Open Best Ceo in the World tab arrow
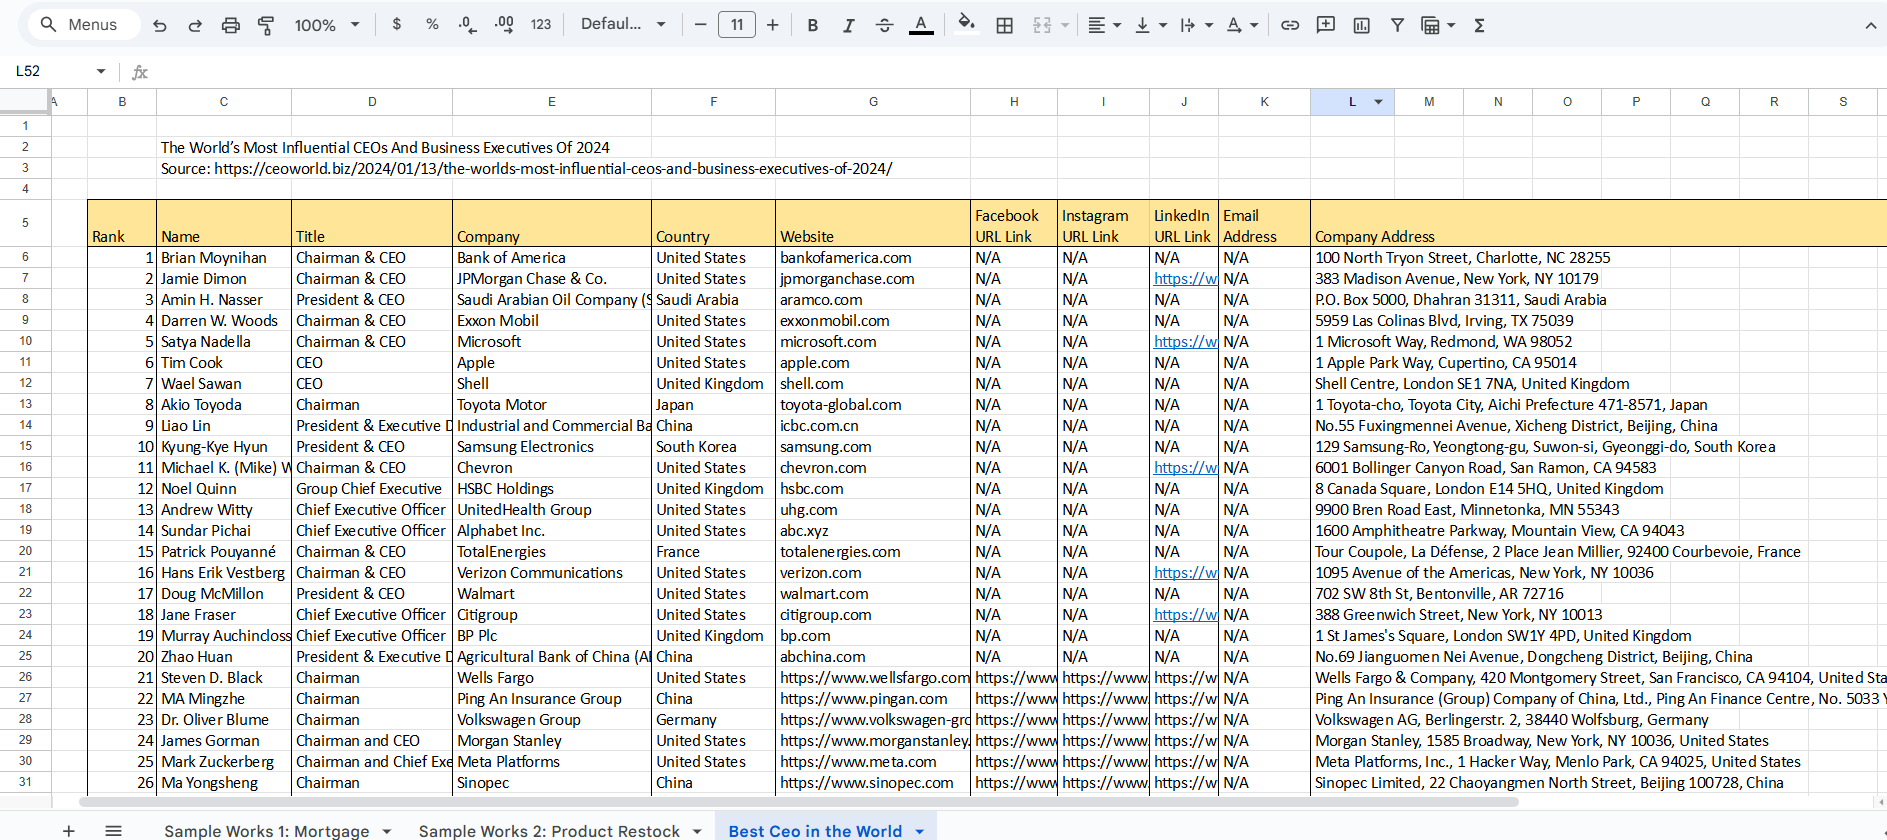1887x840 pixels. (x=919, y=831)
